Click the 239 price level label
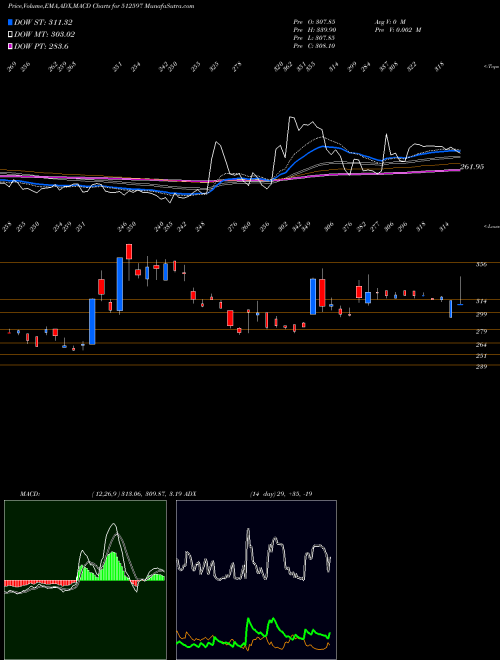This screenshot has width=500, height=660. pos(481,367)
